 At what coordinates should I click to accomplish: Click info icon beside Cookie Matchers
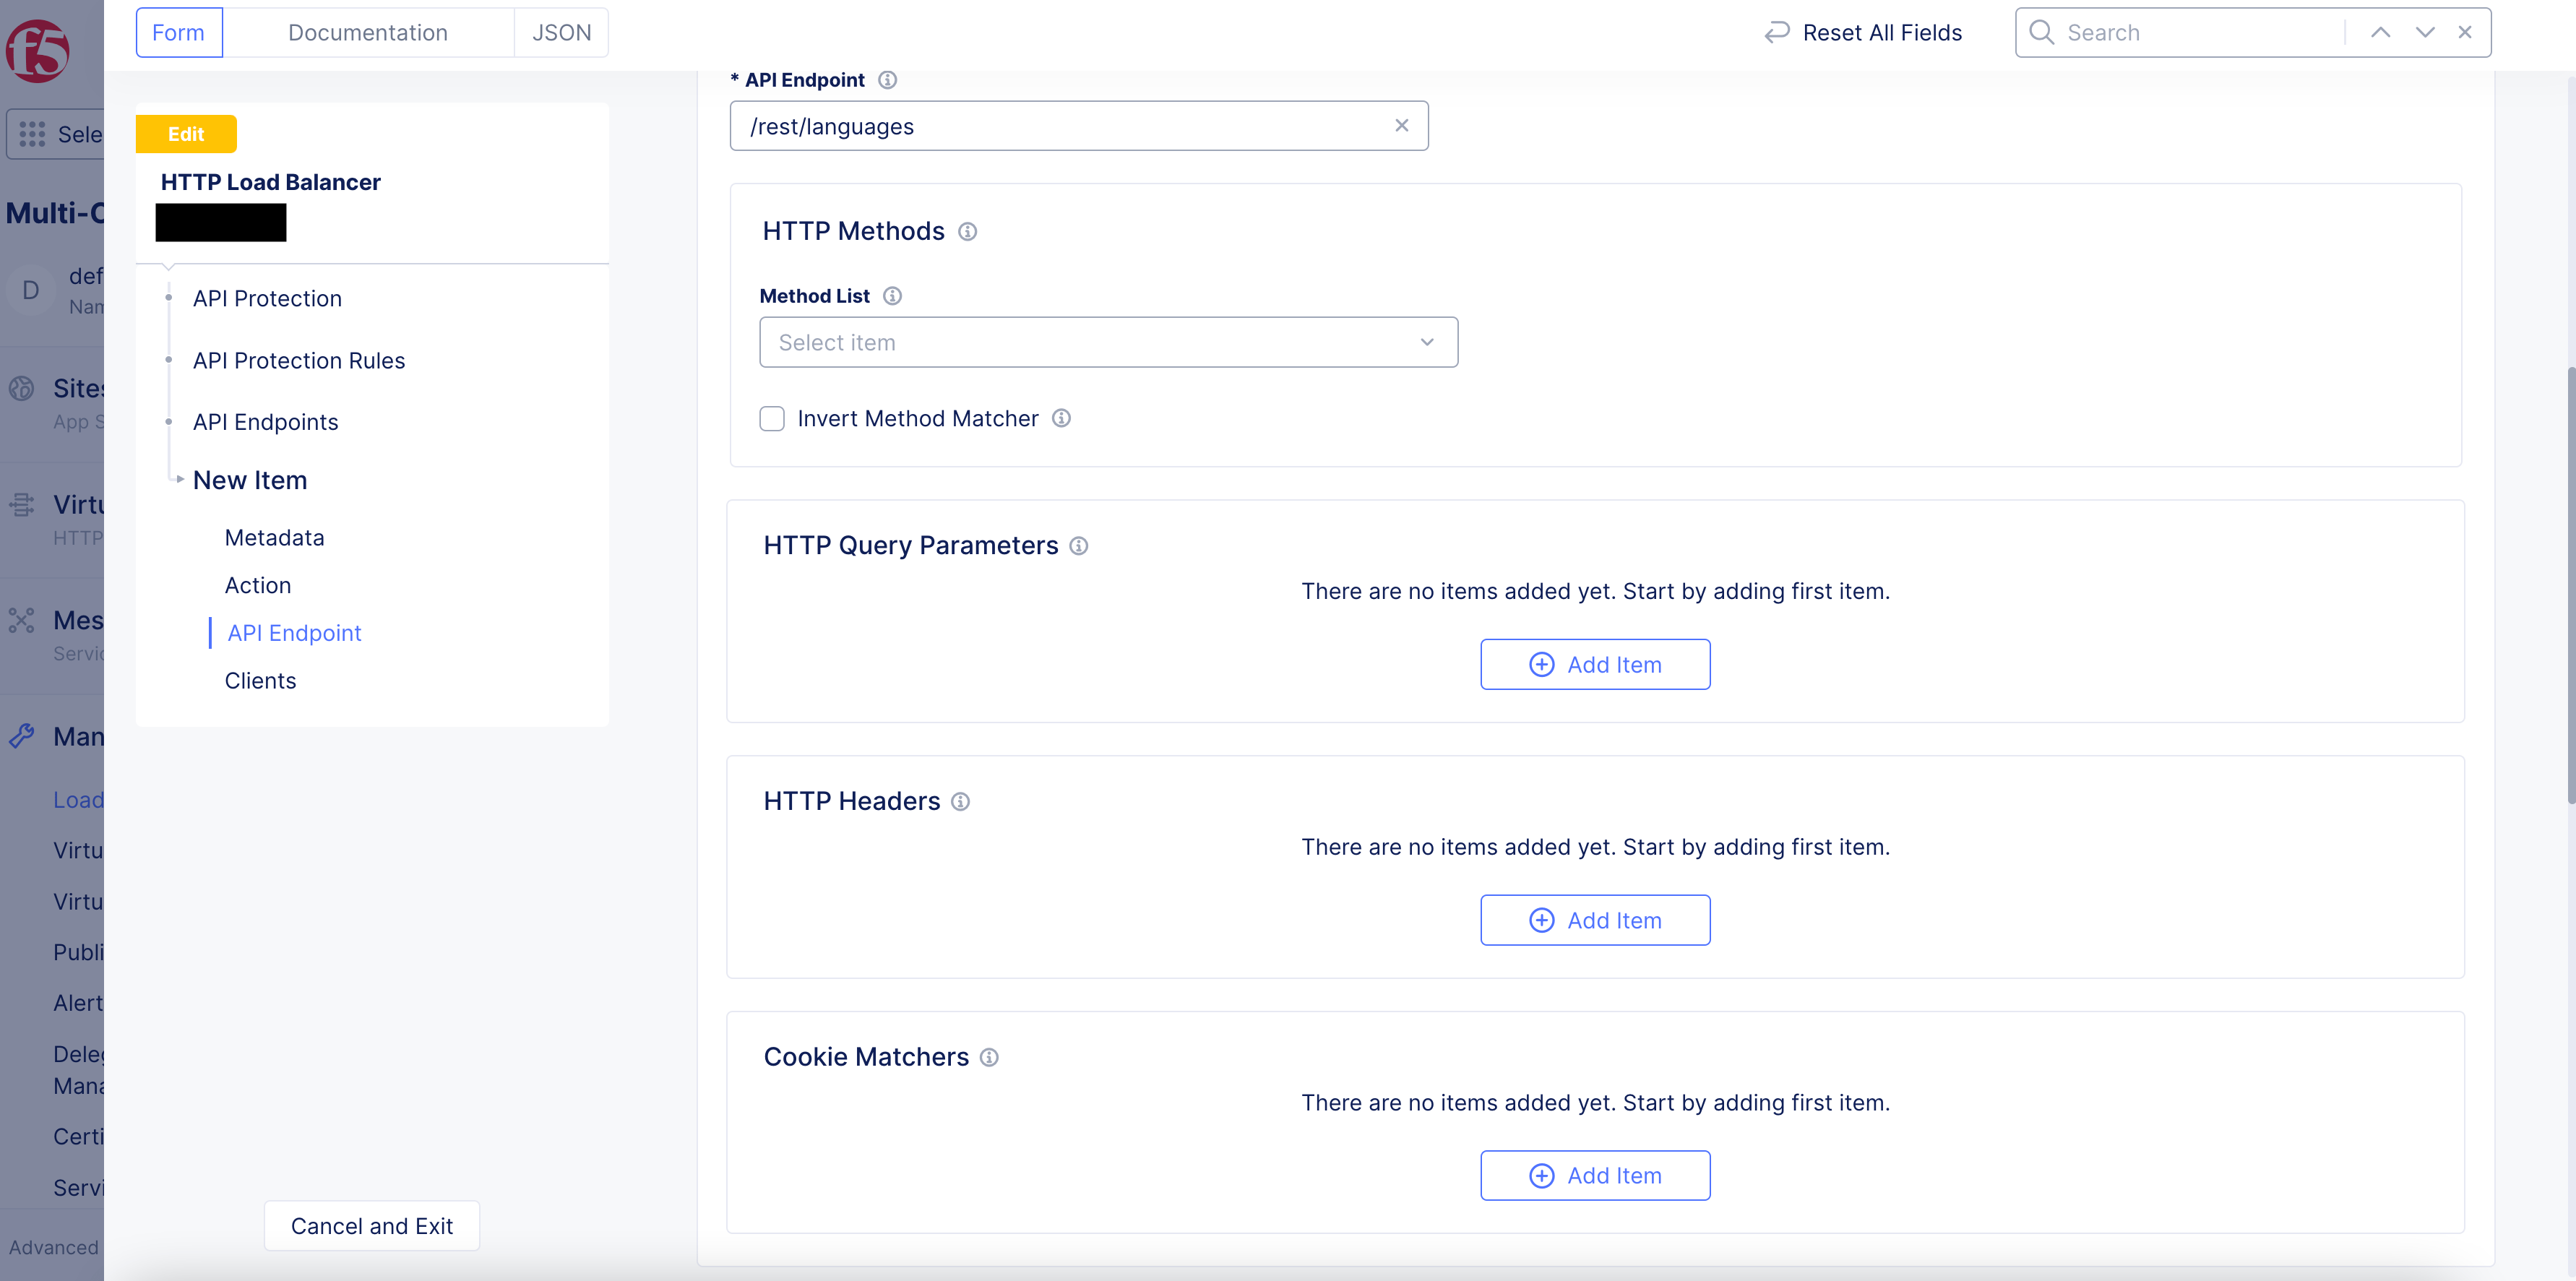pos(989,1058)
